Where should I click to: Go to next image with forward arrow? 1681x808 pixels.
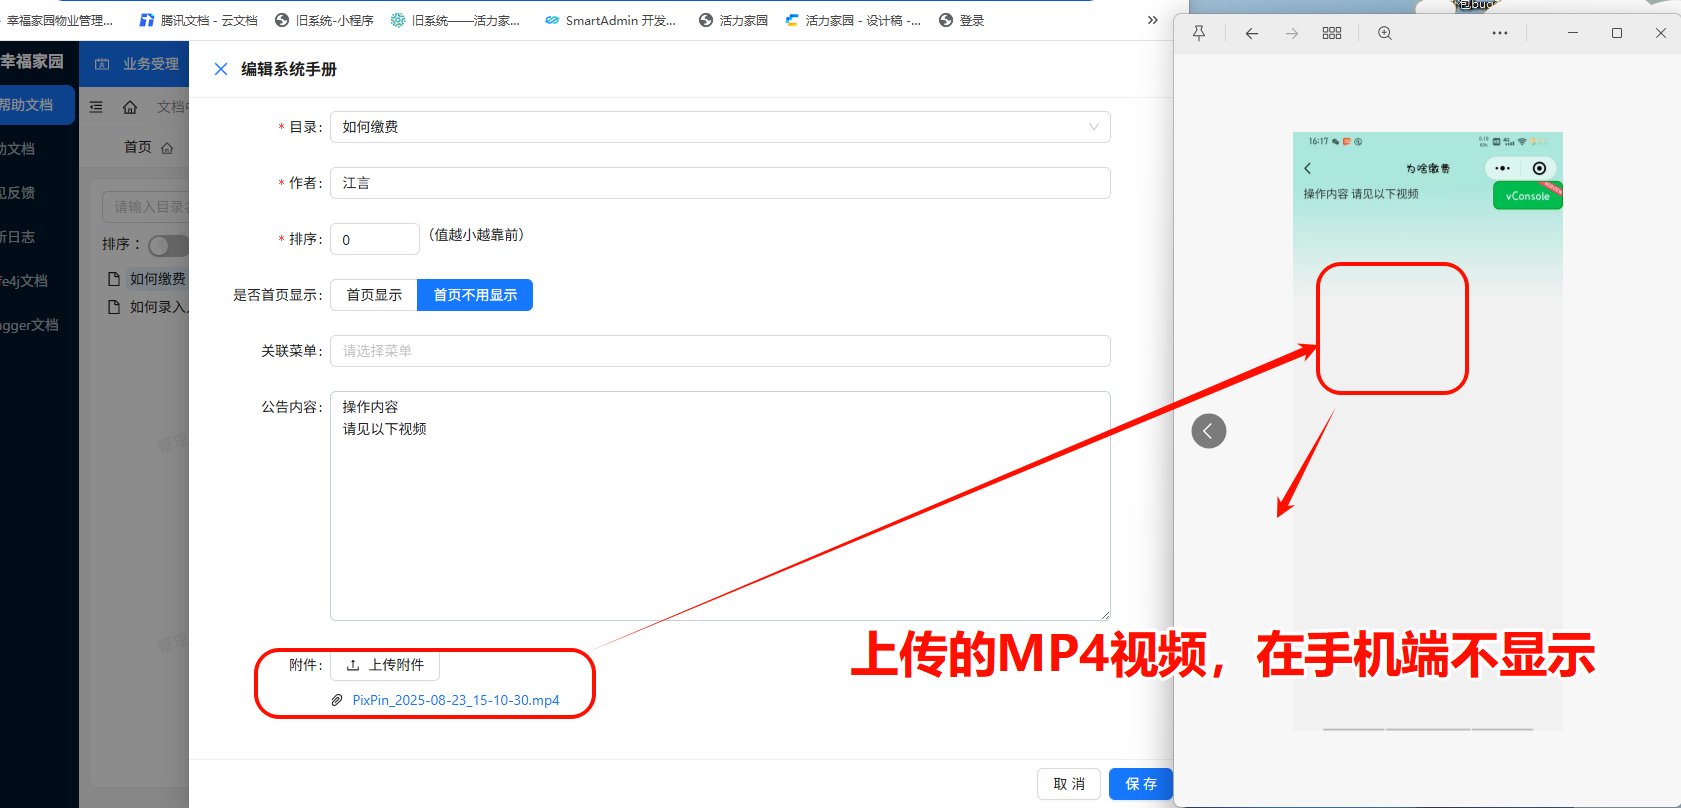coord(1292,33)
